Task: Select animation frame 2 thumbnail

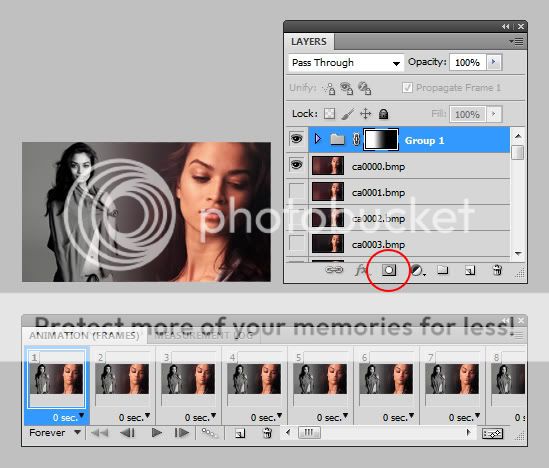Action: [122, 379]
